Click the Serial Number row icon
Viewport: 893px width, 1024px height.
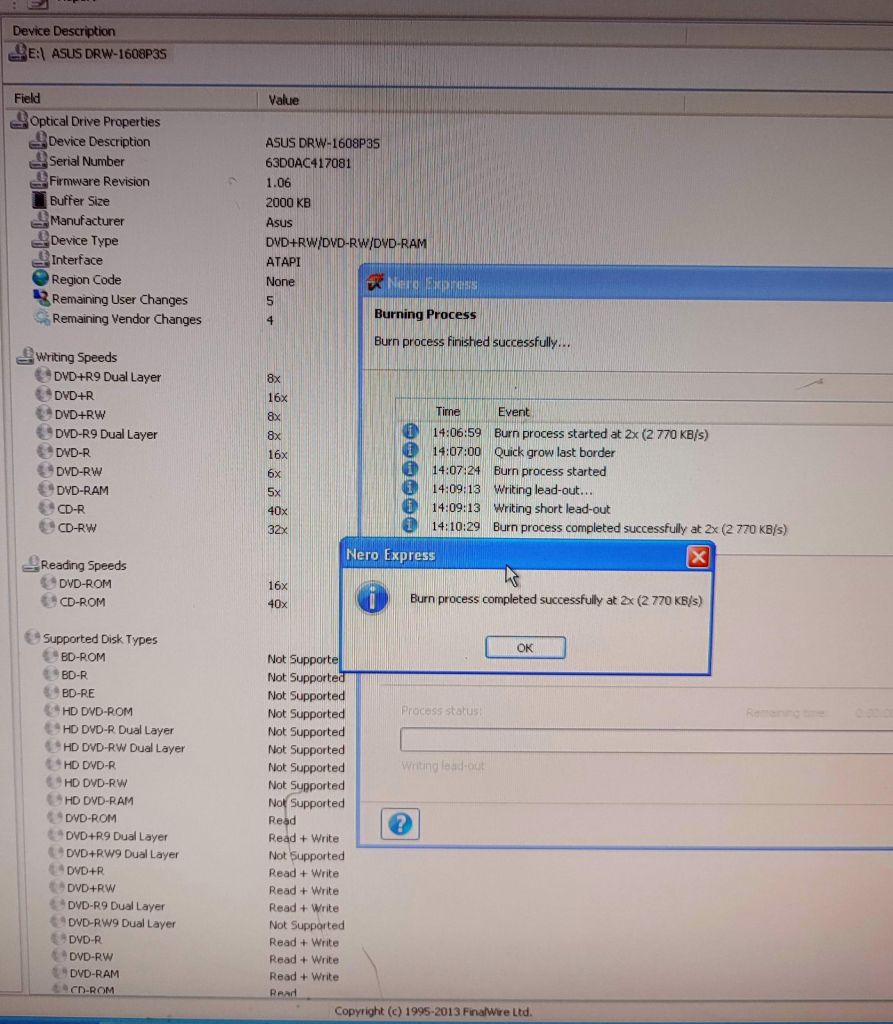[x=39, y=160]
